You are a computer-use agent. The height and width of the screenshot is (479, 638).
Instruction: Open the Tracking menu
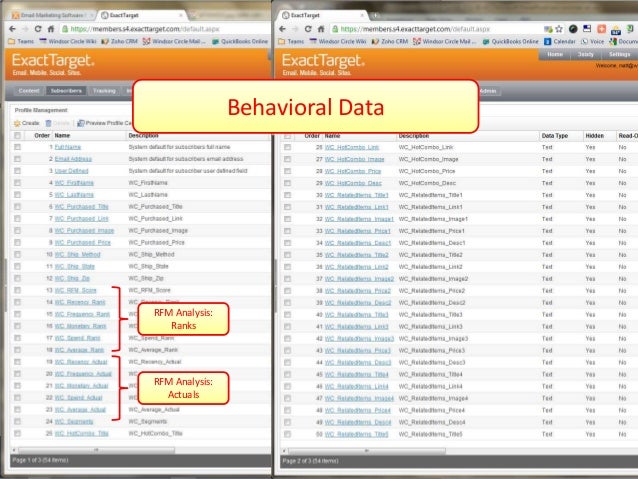point(104,91)
